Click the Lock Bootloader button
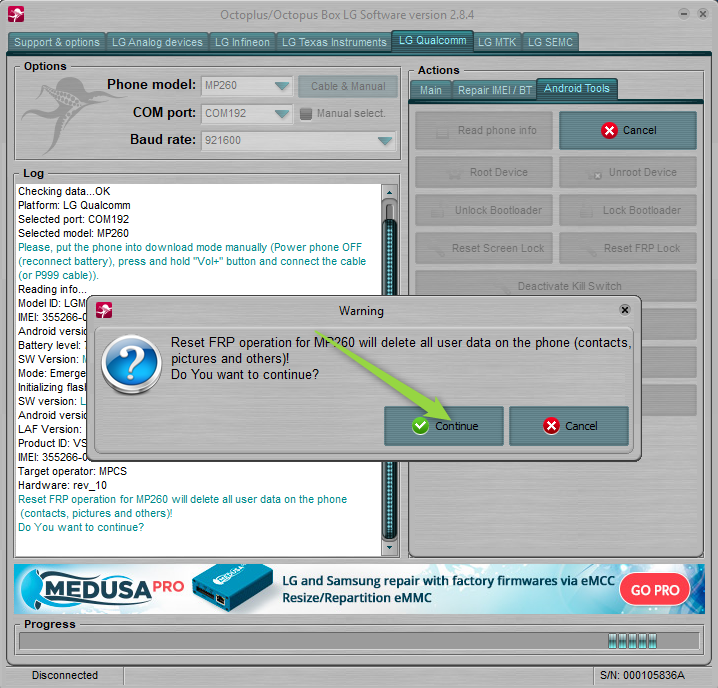Viewport: 718px width, 688px height. (x=628, y=210)
